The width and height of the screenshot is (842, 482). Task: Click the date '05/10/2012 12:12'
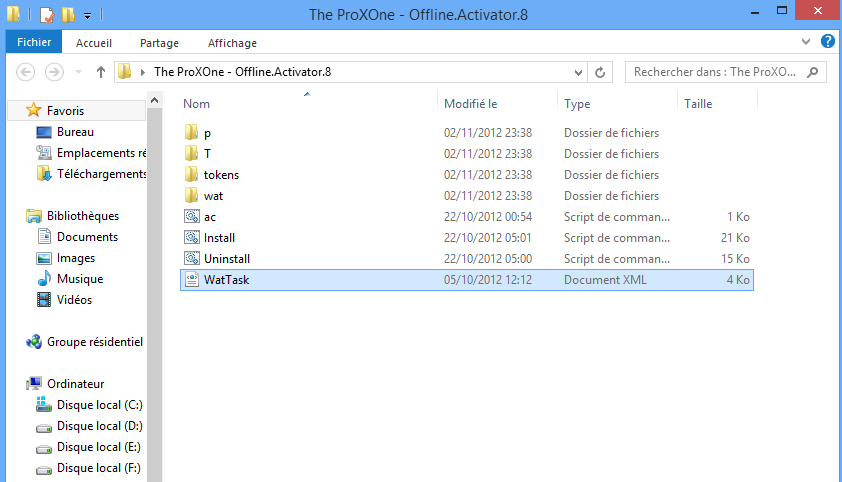(488, 280)
